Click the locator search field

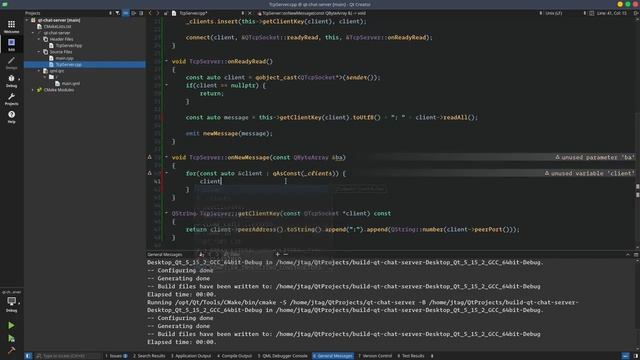tap(68, 356)
